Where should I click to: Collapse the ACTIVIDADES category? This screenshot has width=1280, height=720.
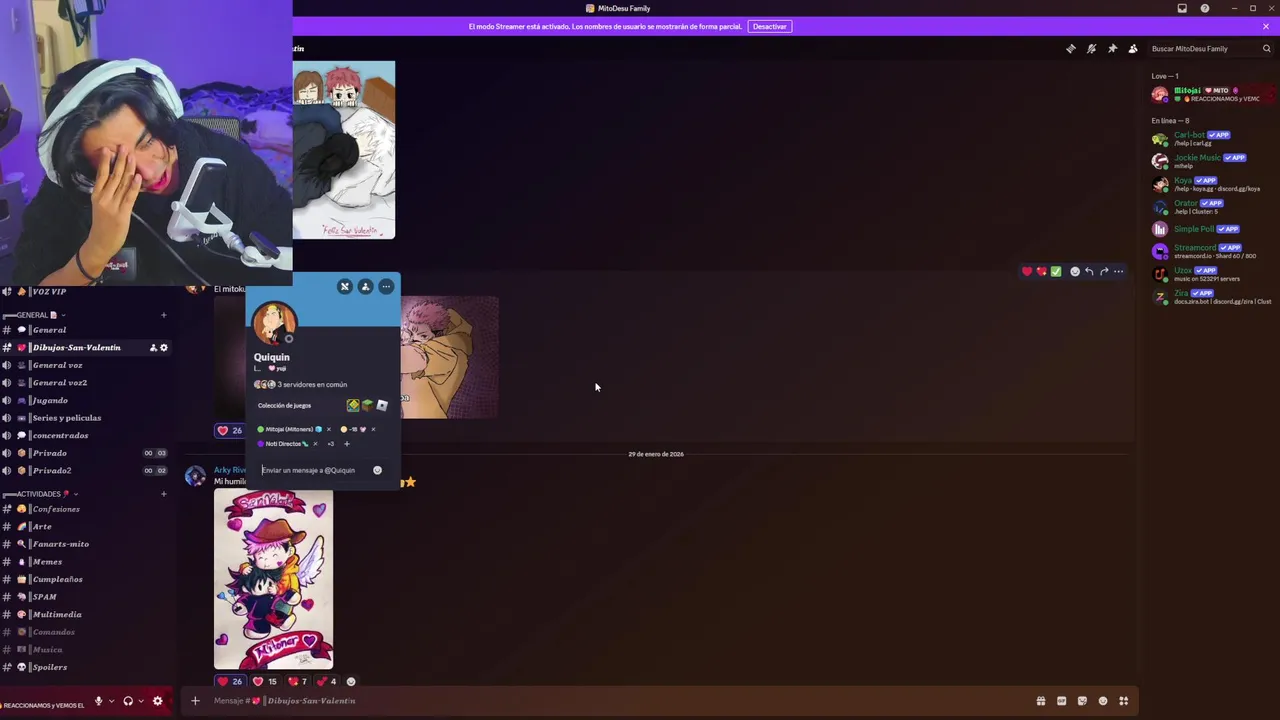pos(42,494)
